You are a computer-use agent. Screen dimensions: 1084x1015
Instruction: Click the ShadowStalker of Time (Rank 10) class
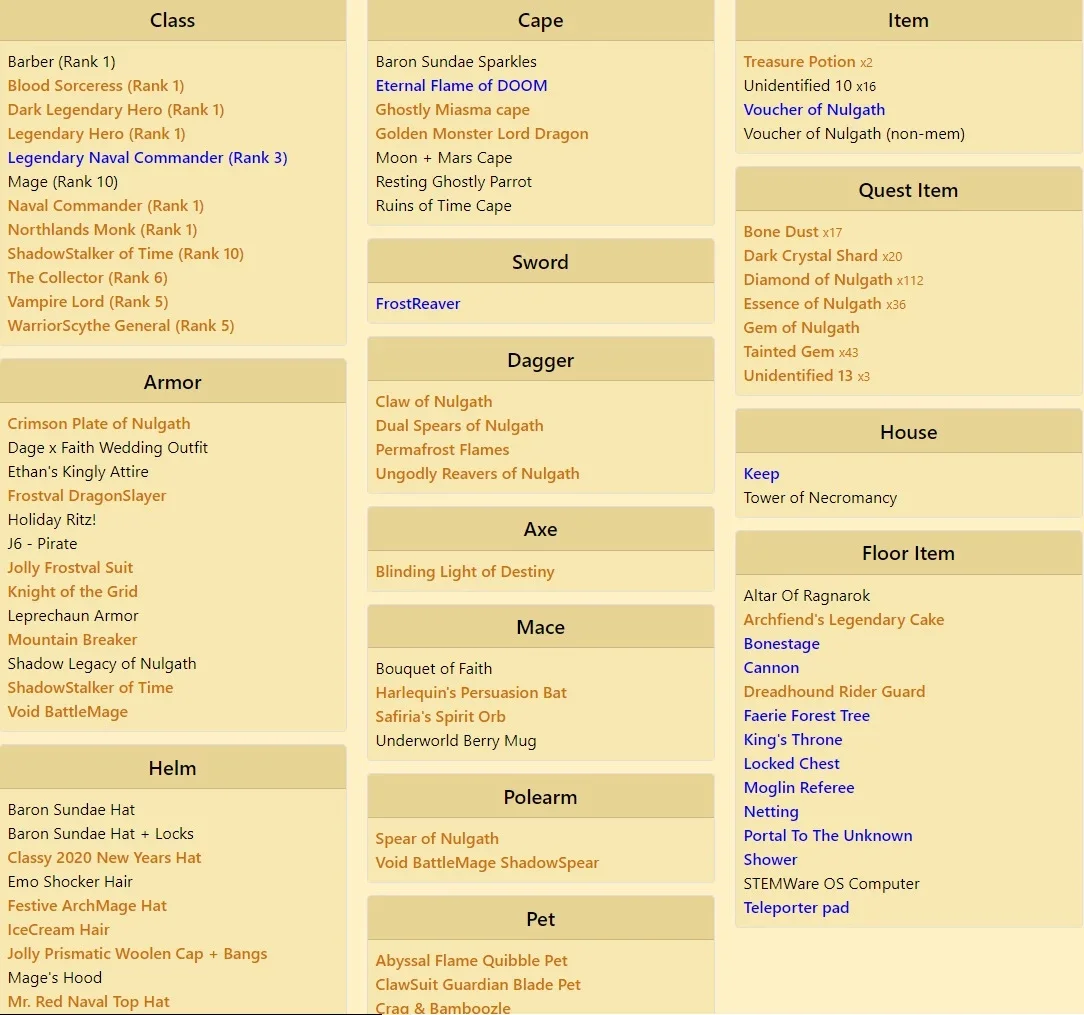pyautogui.click(x=126, y=254)
